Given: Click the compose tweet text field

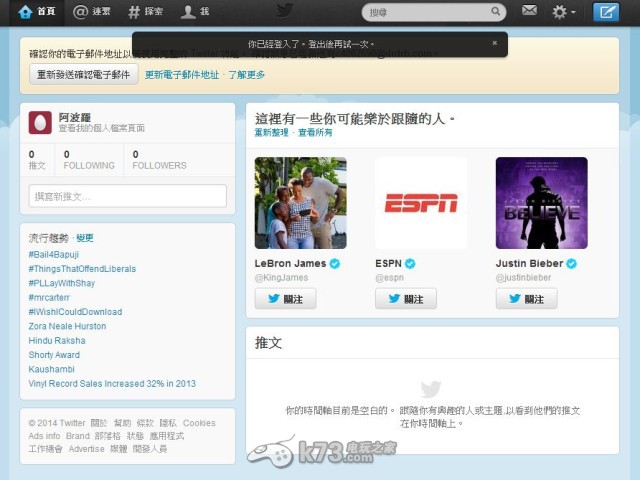Looking at the screenshot, I should coord(127,196).
